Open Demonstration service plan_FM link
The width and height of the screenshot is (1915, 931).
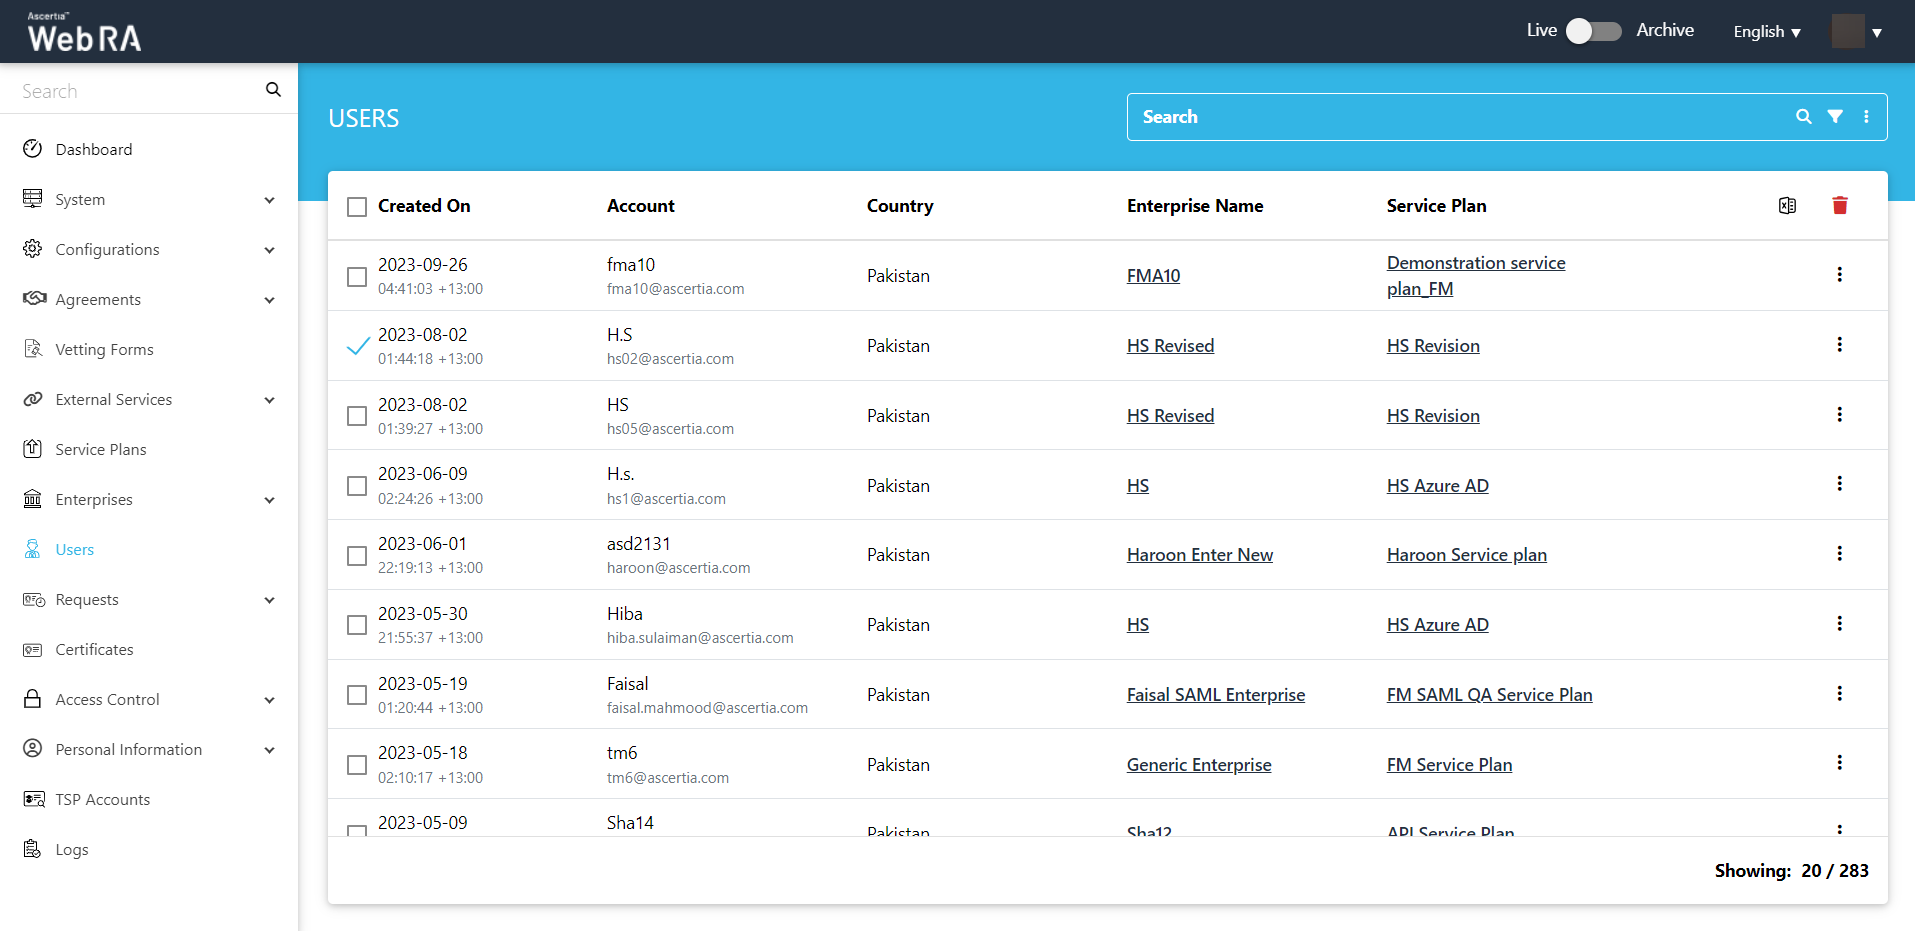1476,276
